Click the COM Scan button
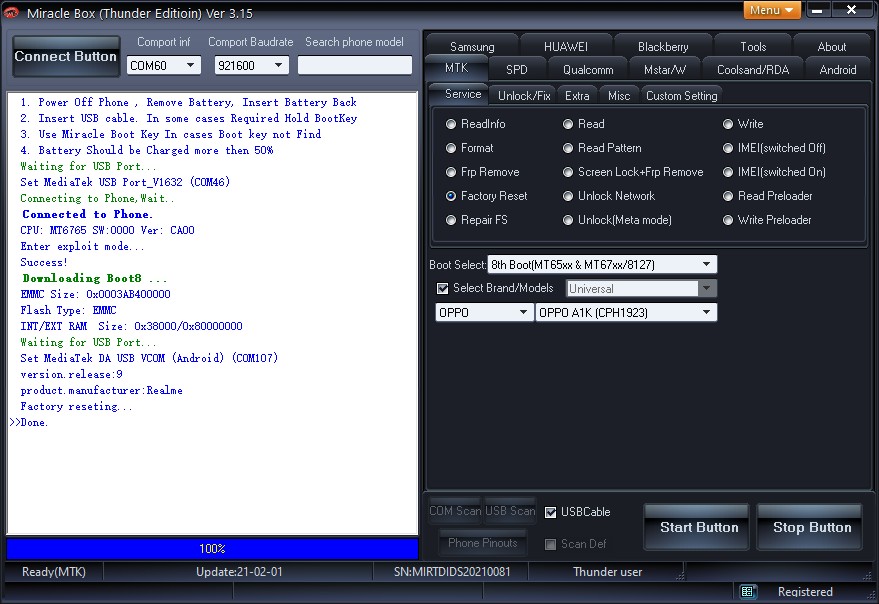Image resolution: width=879 pixels, height=604 pixels. click(x=455, y=511)
